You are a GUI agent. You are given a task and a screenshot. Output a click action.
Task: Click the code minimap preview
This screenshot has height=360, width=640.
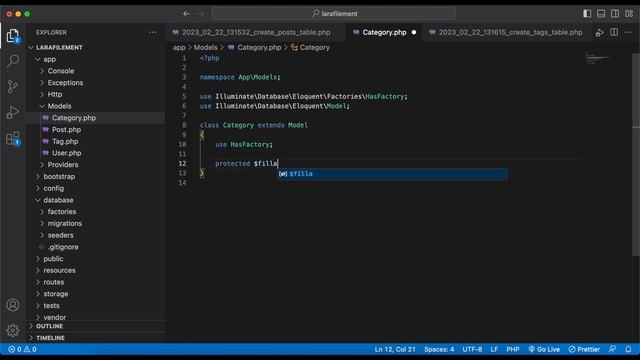click(597, 59)
